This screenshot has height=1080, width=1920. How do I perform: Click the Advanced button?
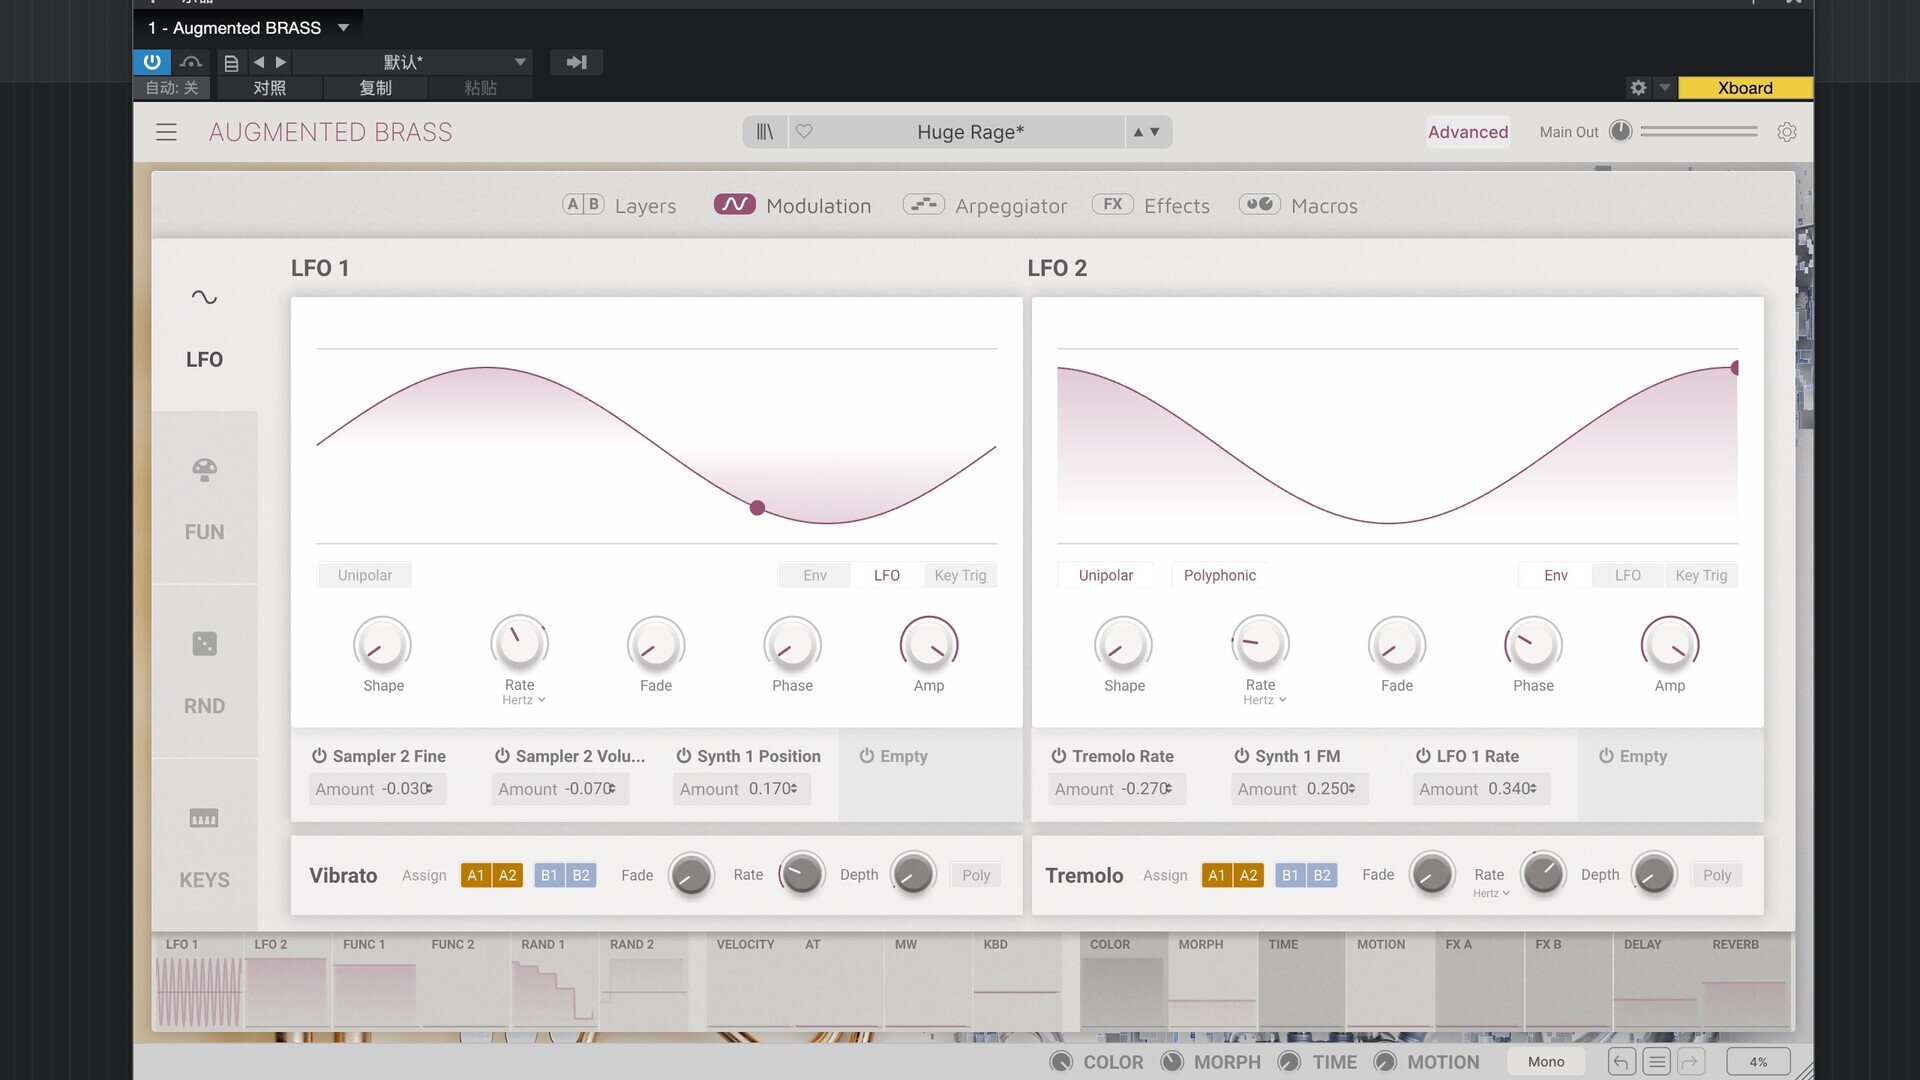click(1467, 132)
